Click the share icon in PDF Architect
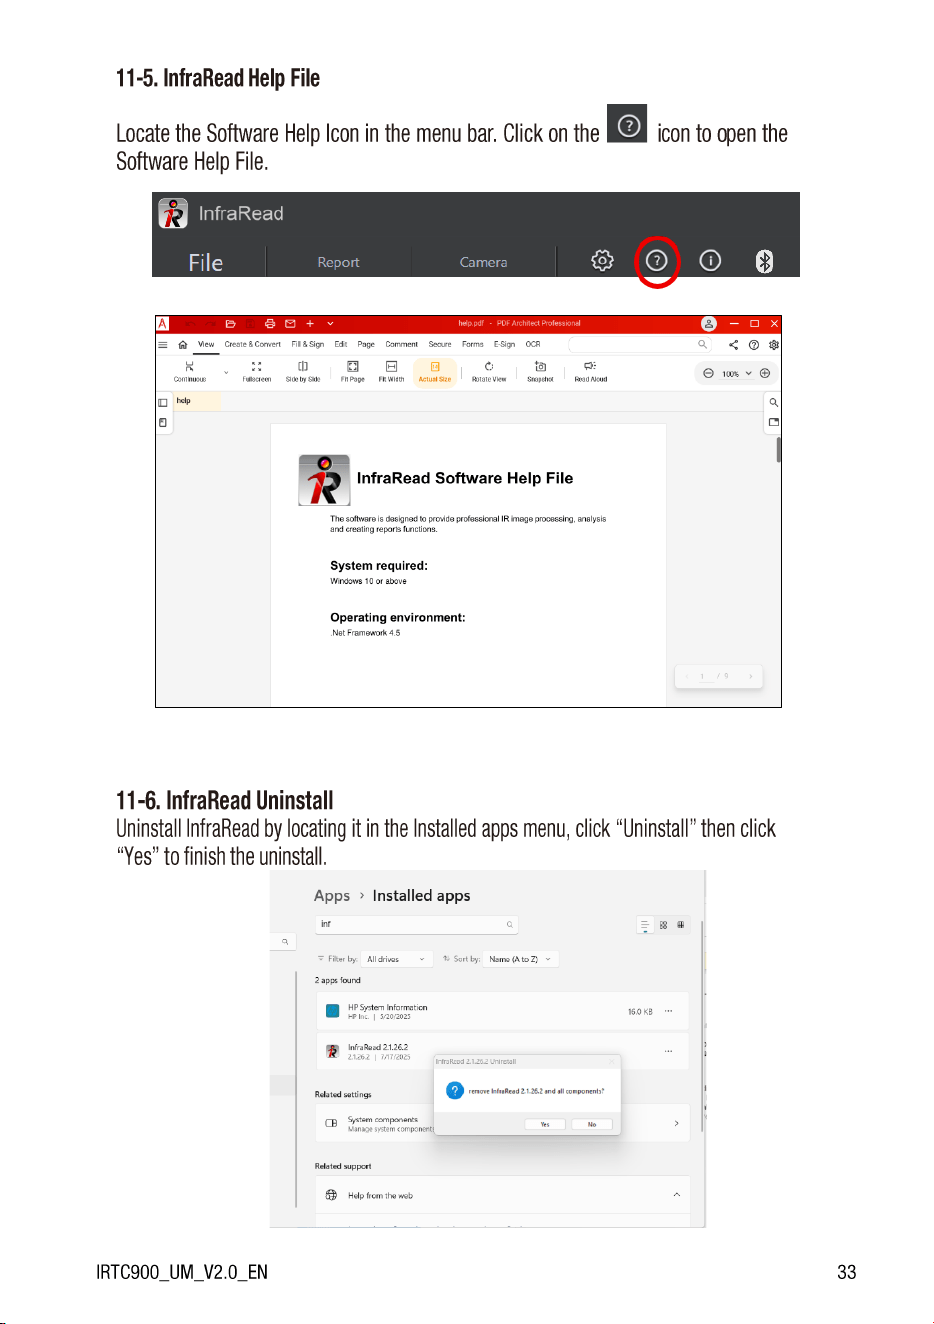Viewport: 934px width, 1324px height. pos(733,344)
